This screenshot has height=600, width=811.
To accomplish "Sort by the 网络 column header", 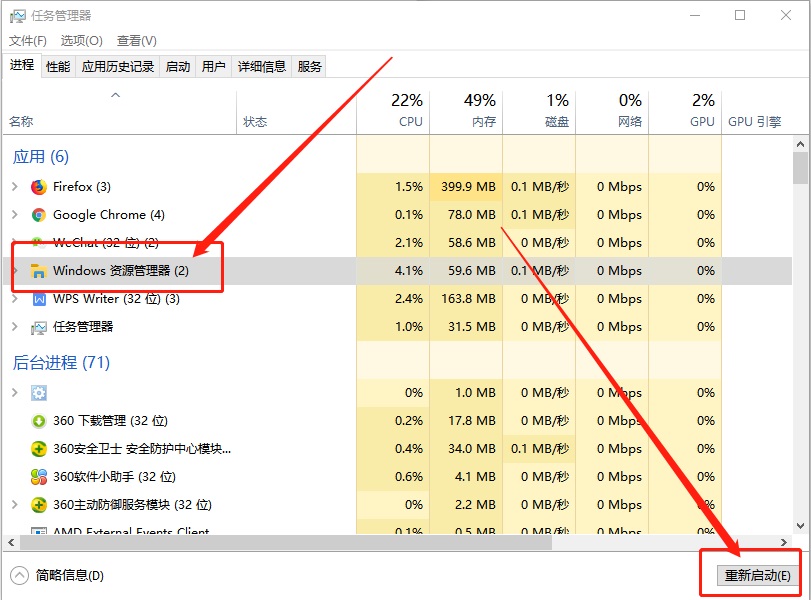I will 612,112.
